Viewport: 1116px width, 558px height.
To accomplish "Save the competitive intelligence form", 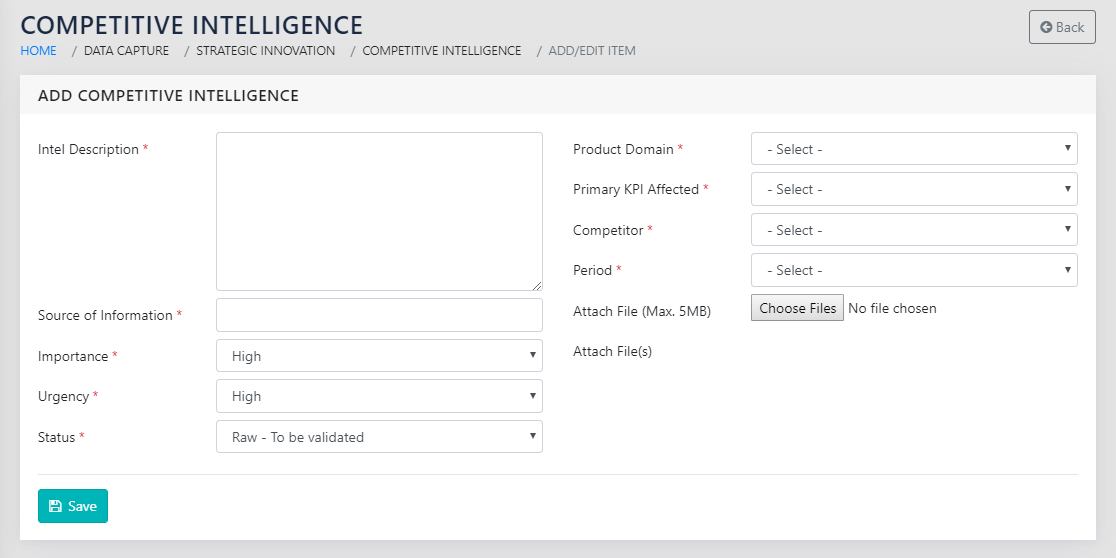I will [x=73, y=506].
